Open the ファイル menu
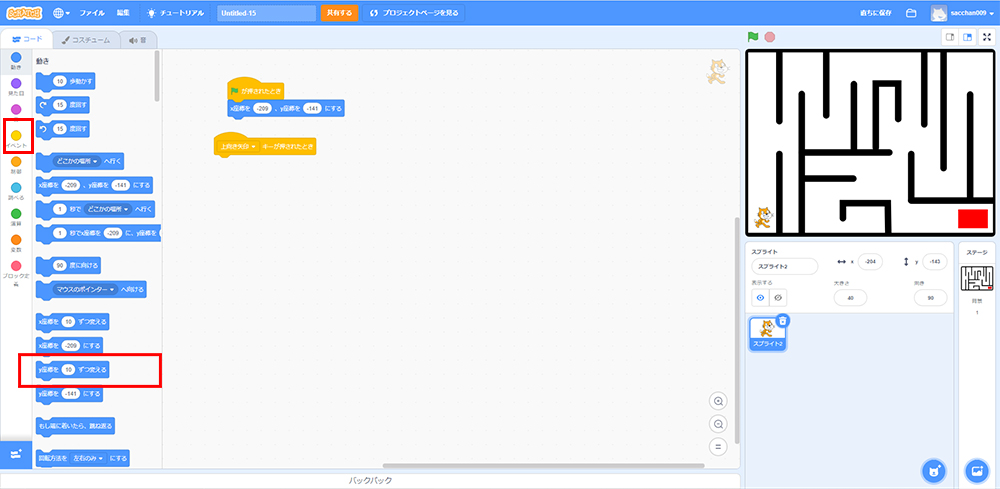This screenshot has height=489, width=1000. [x=91, y=13]
